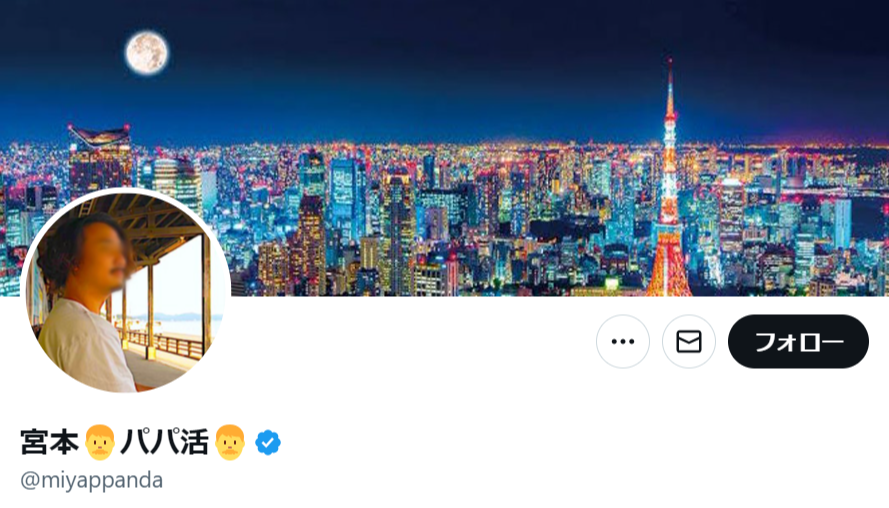Image resolution: width=889 pixels, height=508 pixels.
Task: Click the blue verified checkmark badge
Action: pos(268,442)
